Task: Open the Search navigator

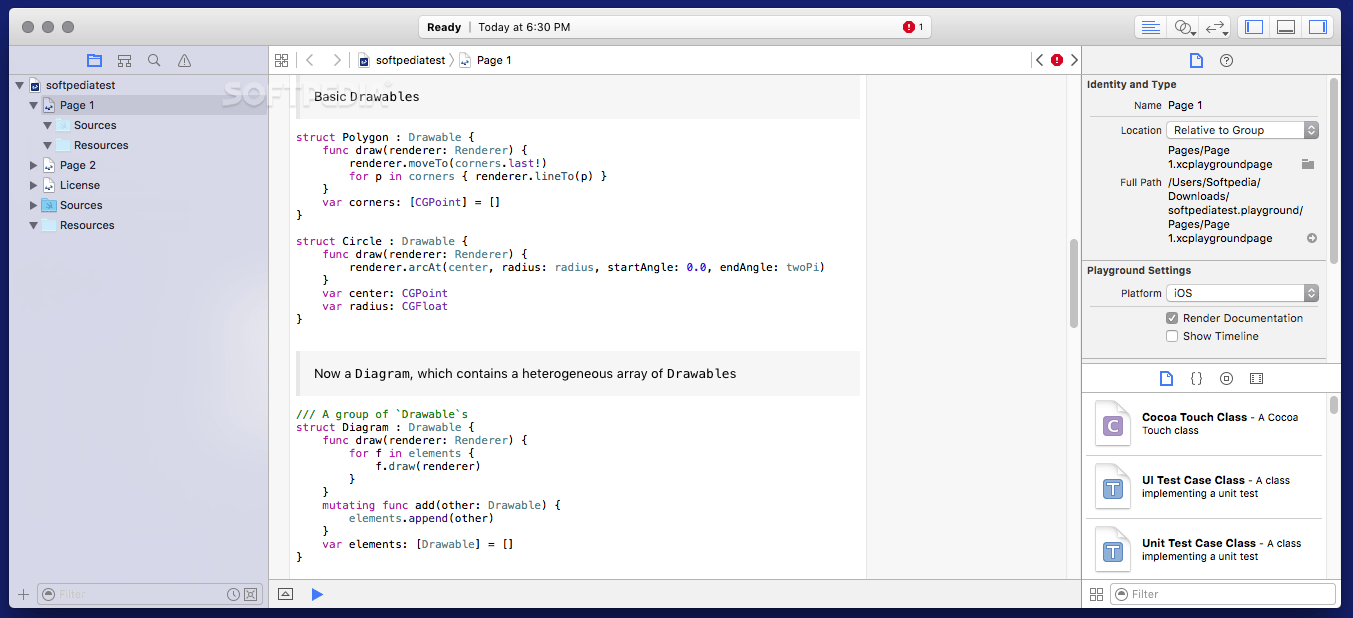Action: coord(154,60)
